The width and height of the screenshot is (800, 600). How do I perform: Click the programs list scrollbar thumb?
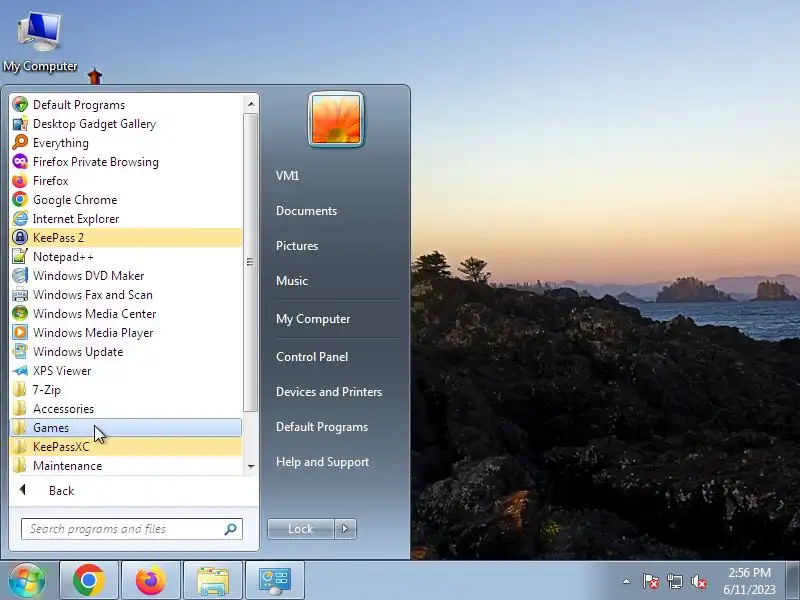pos(250,262)
